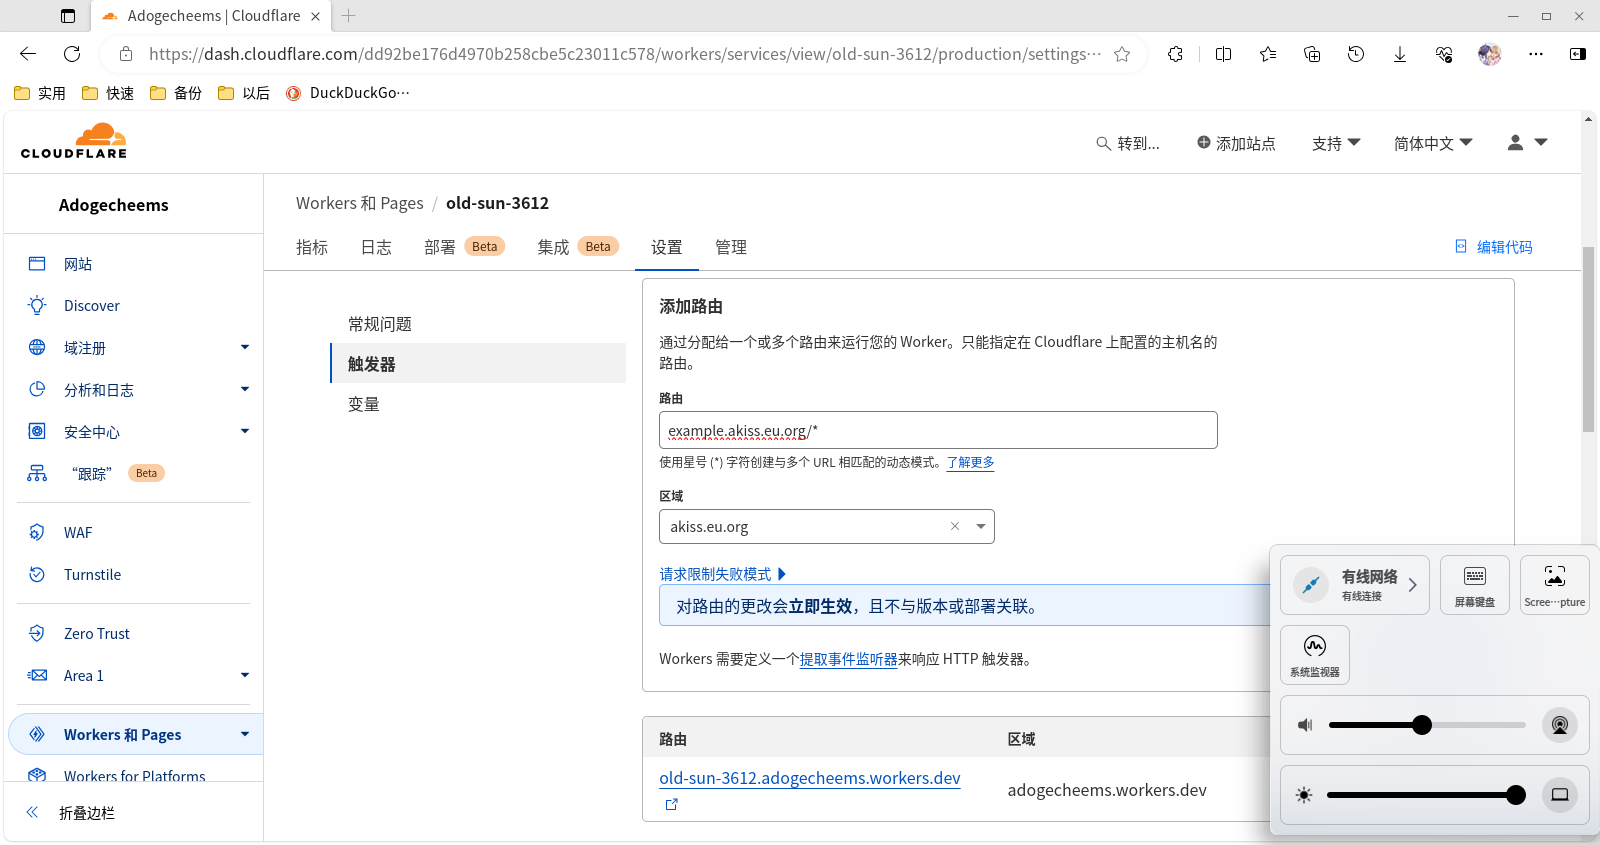Open the 网站 sidebar item
The image size is (1600, 845).
(x=77, y=264)
